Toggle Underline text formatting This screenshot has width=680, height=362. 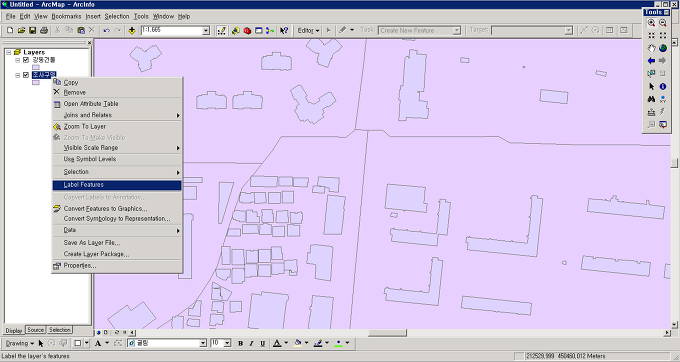[262, 343]
